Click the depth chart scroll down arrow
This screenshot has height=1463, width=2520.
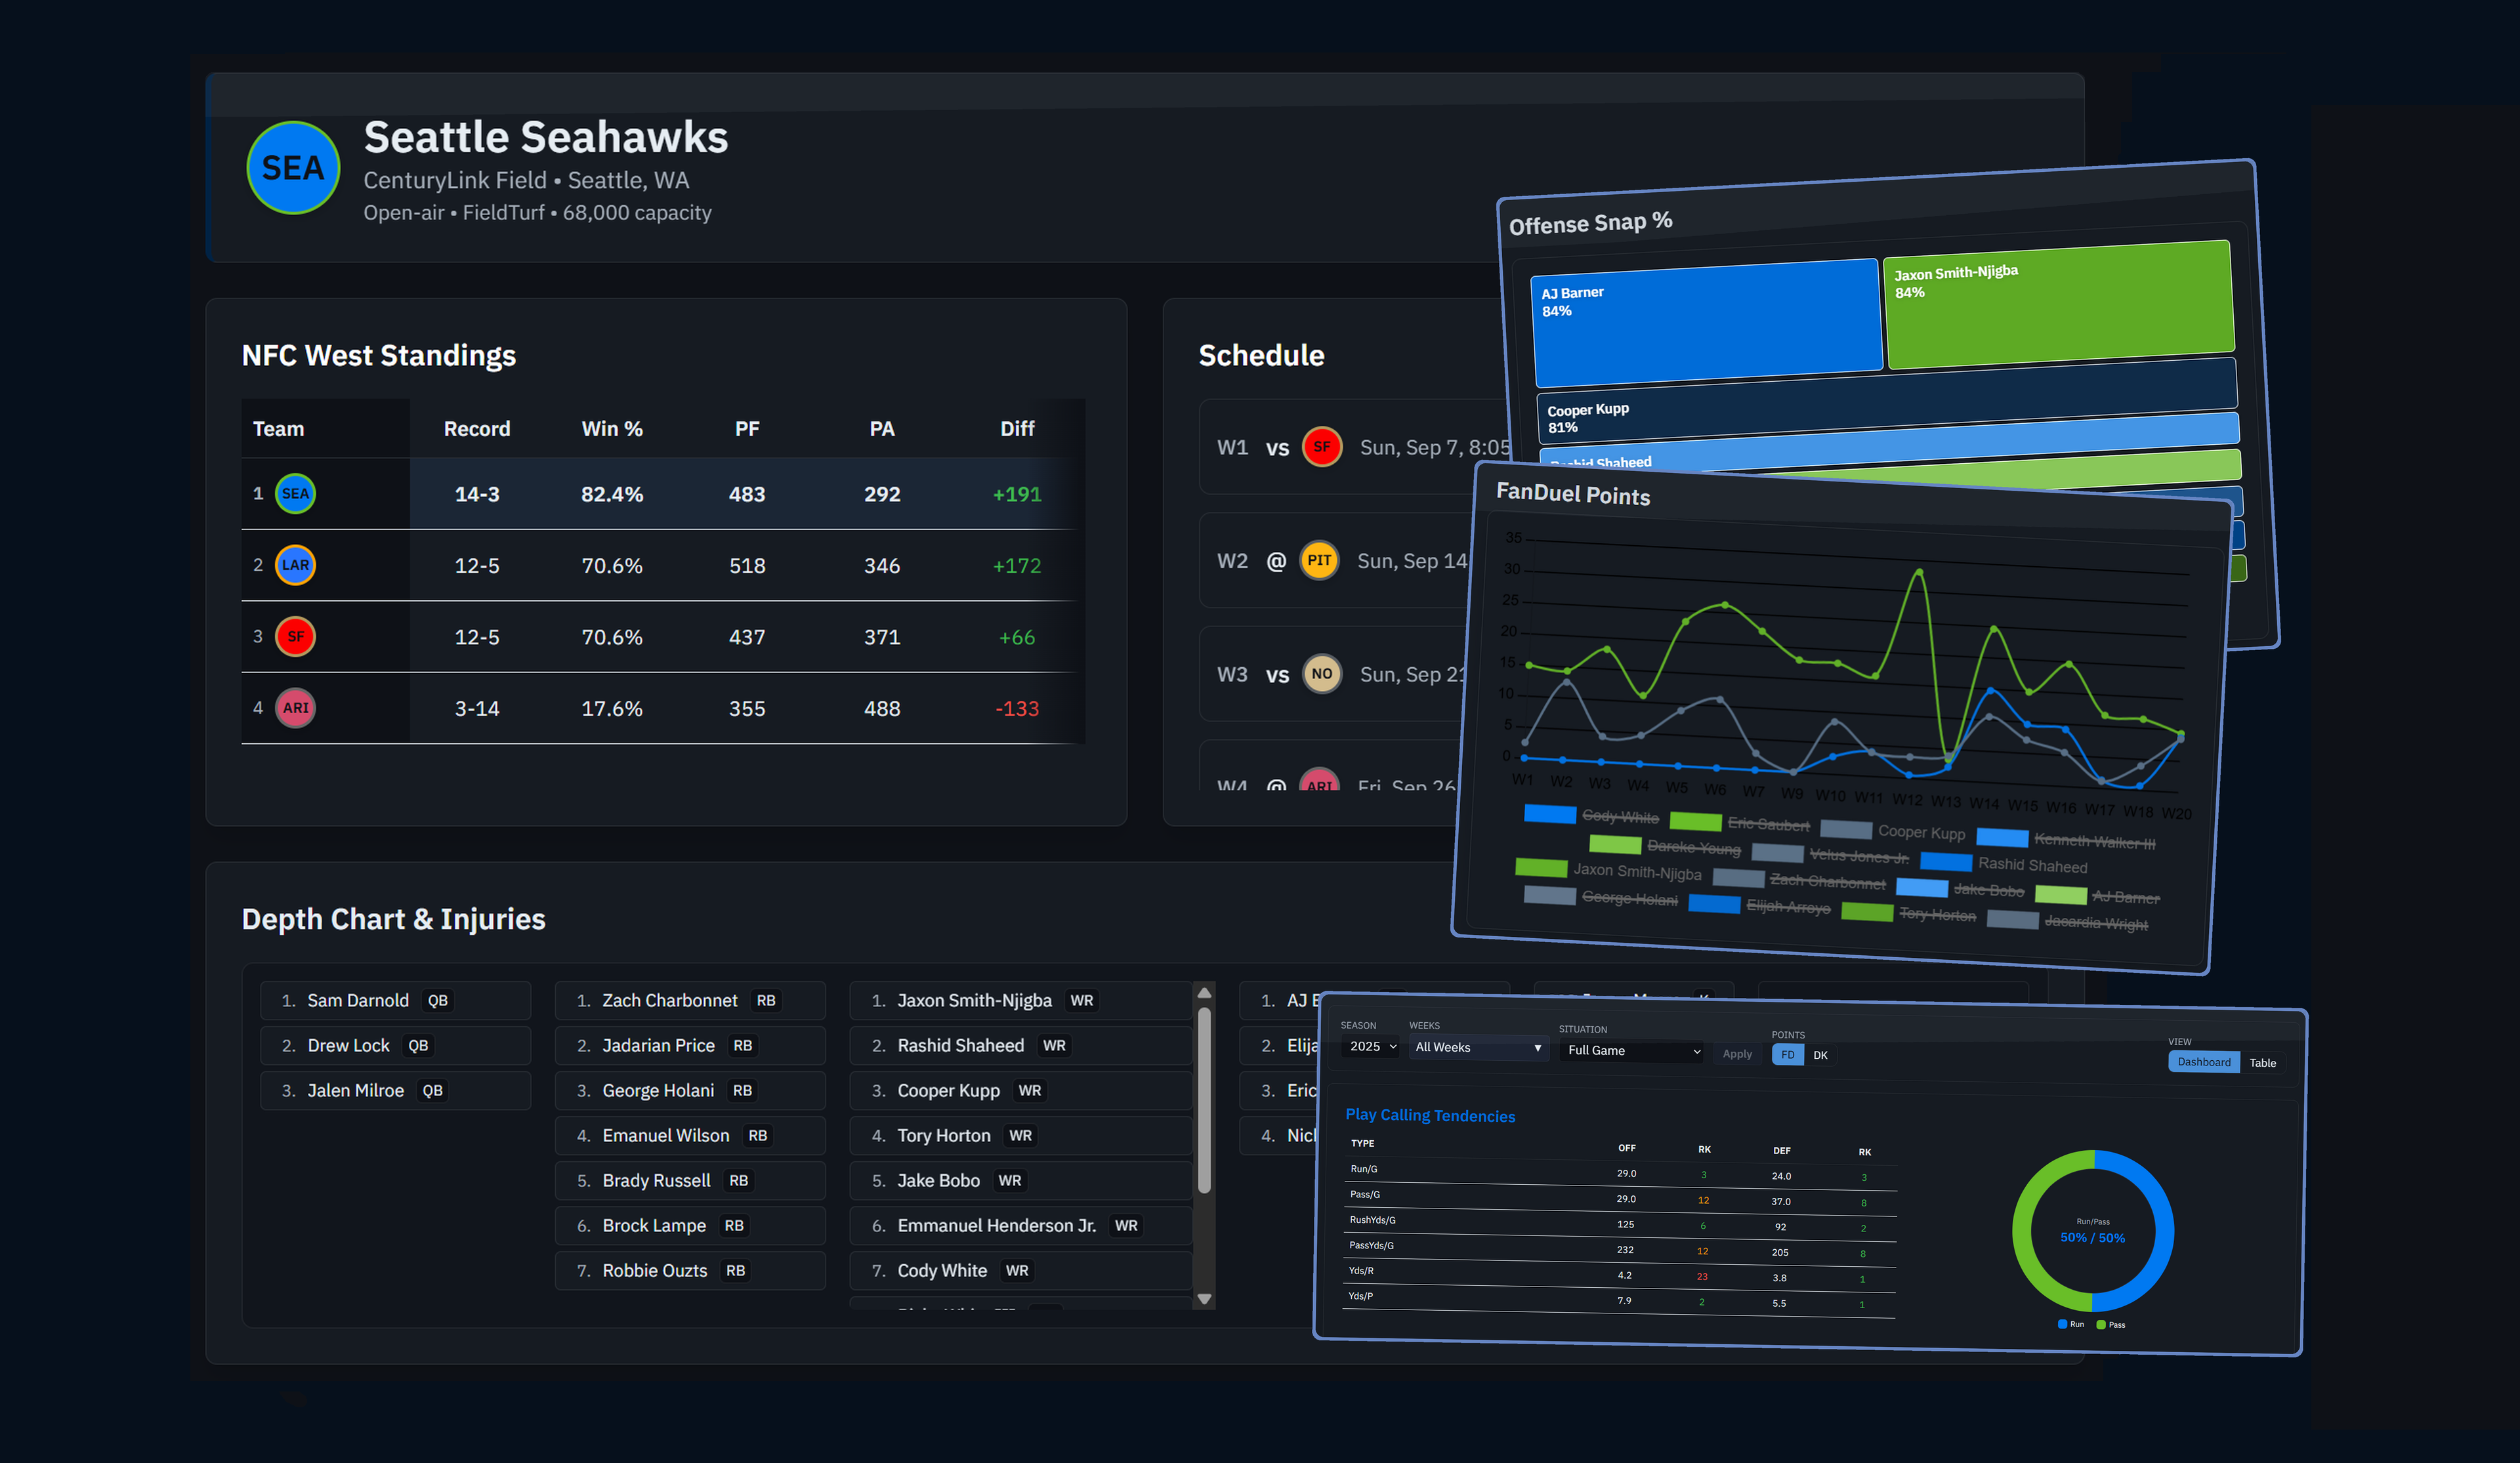1204,1299
